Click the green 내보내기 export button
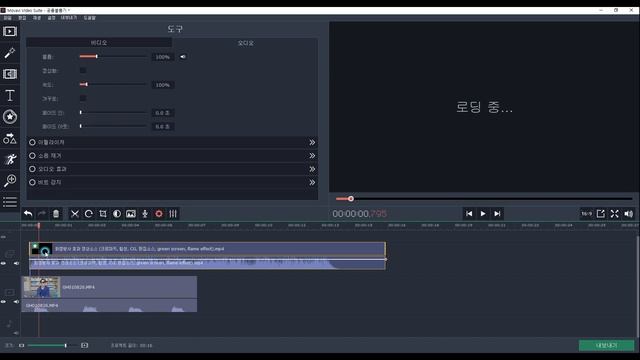 pos(607,345)
